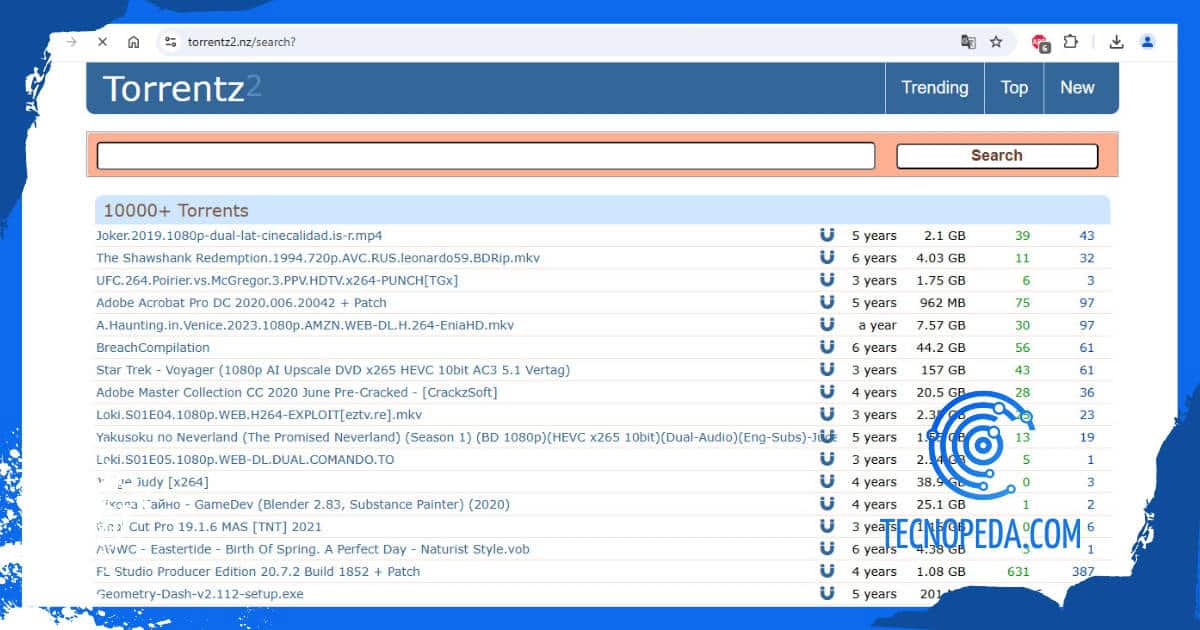This screenshot has height=630, width=1200.
Task: Click magnet icon for GameDev Blender 2.83 row
Action: (827, 504)
